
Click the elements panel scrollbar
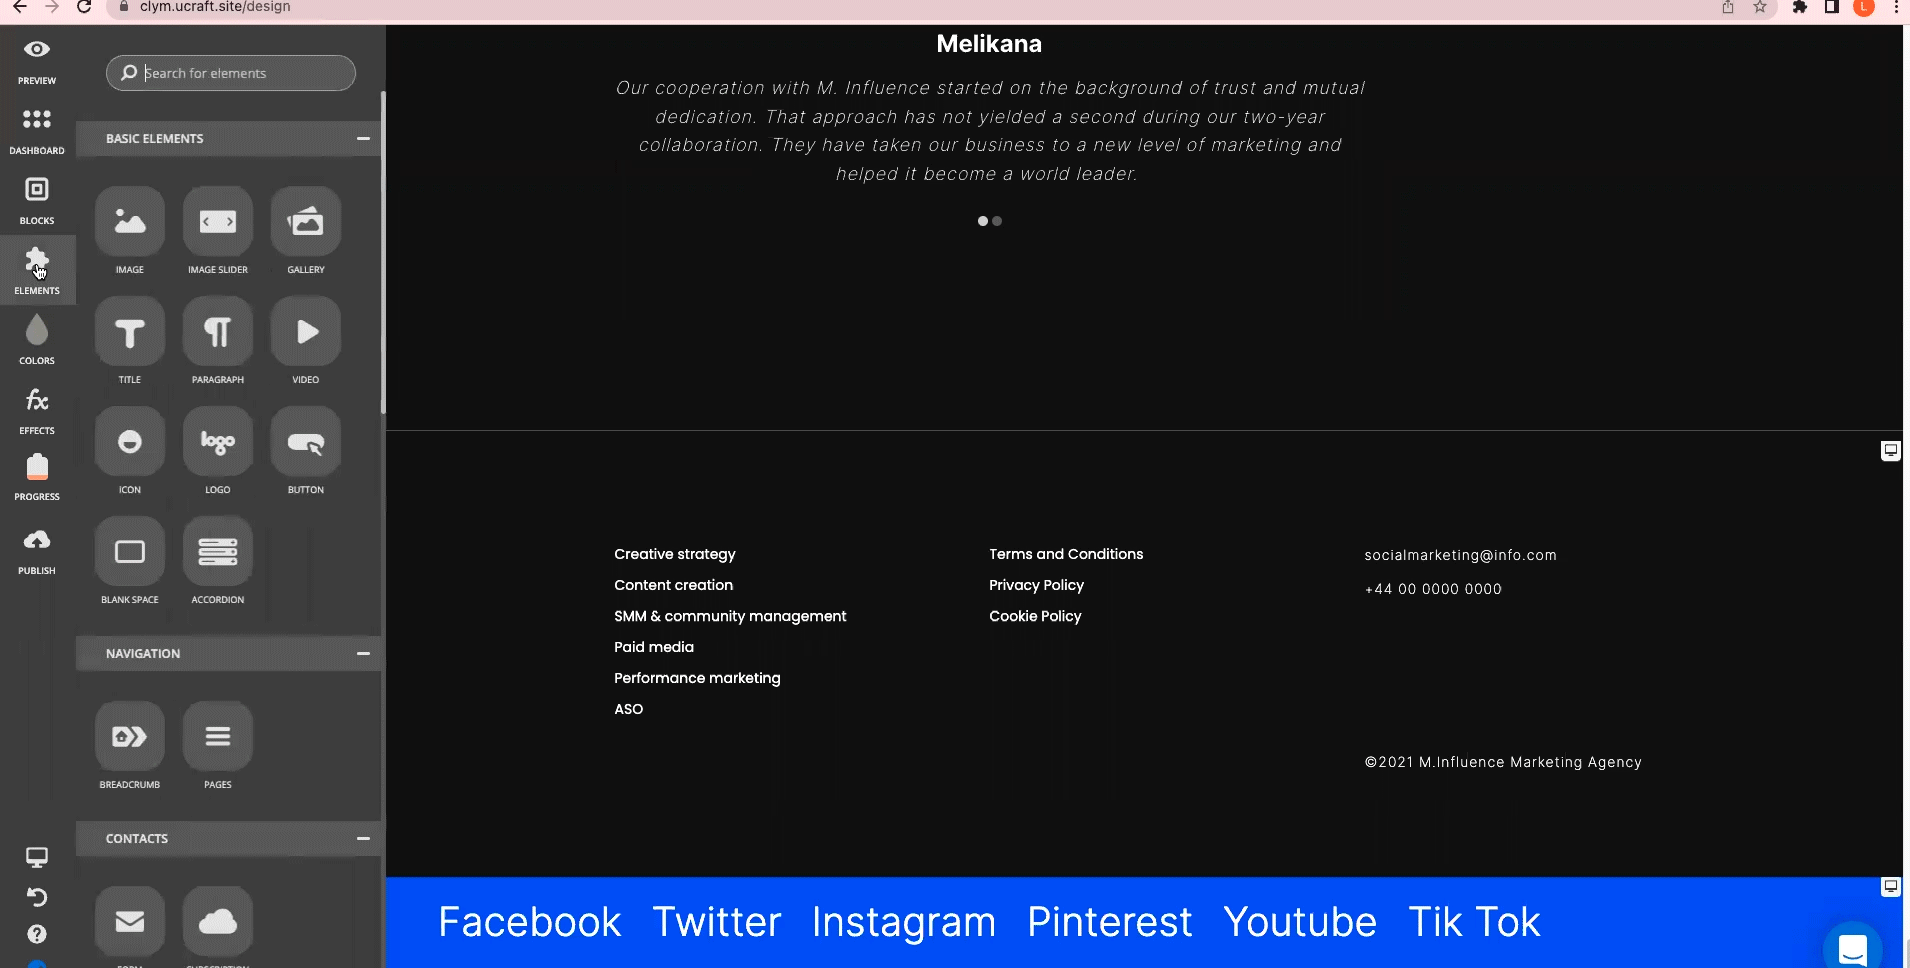coord(383,252)
